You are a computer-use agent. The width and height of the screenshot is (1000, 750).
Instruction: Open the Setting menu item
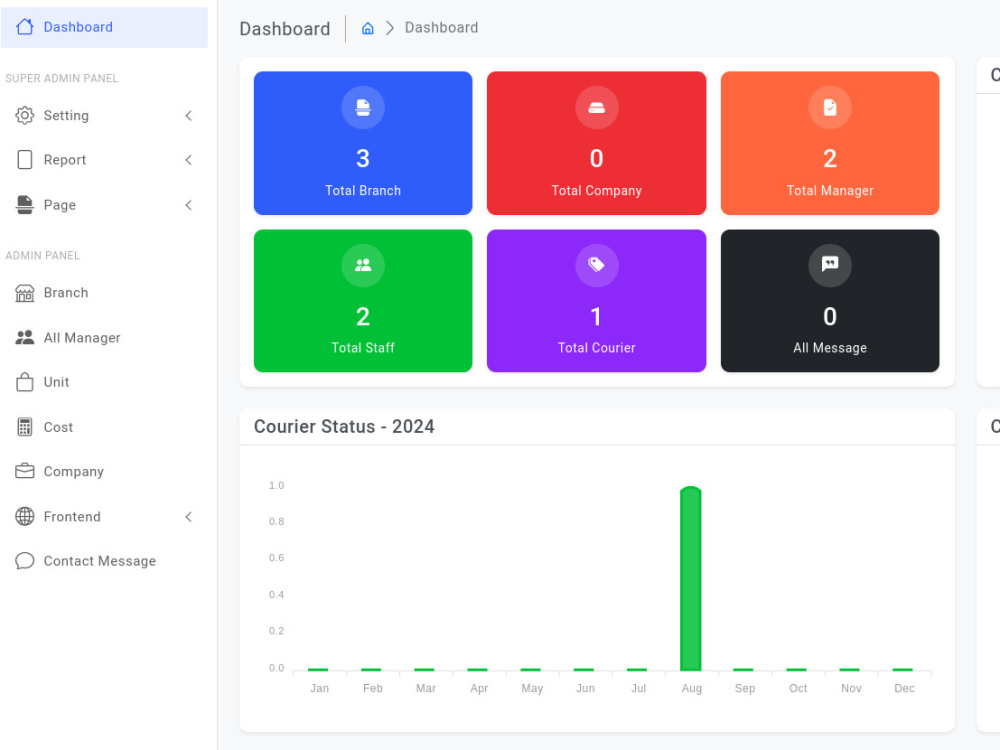tap(104, 115)
